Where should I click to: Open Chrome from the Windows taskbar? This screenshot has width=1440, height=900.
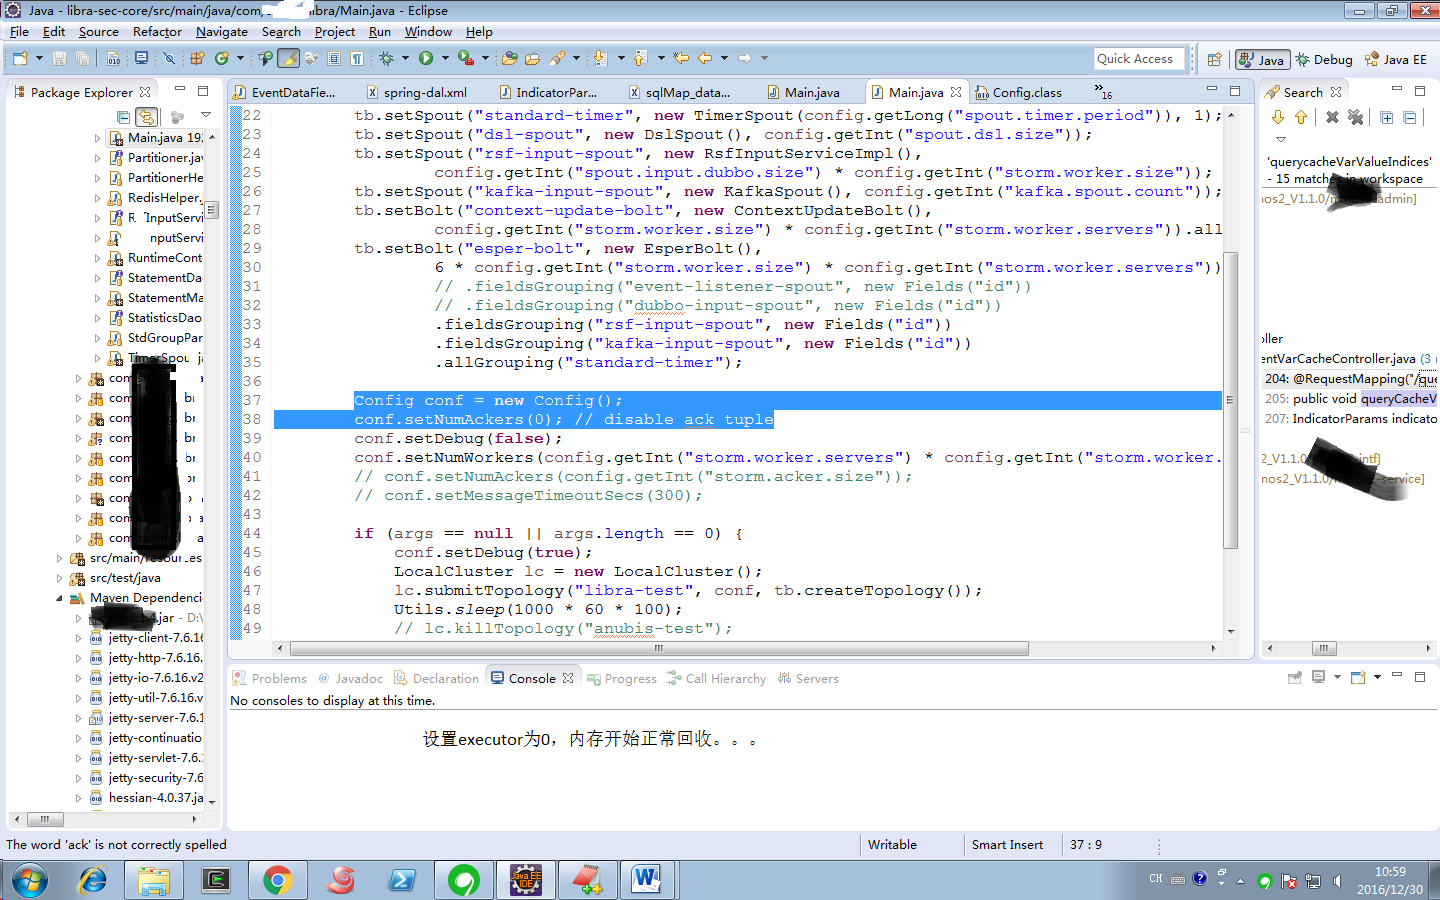278,880
